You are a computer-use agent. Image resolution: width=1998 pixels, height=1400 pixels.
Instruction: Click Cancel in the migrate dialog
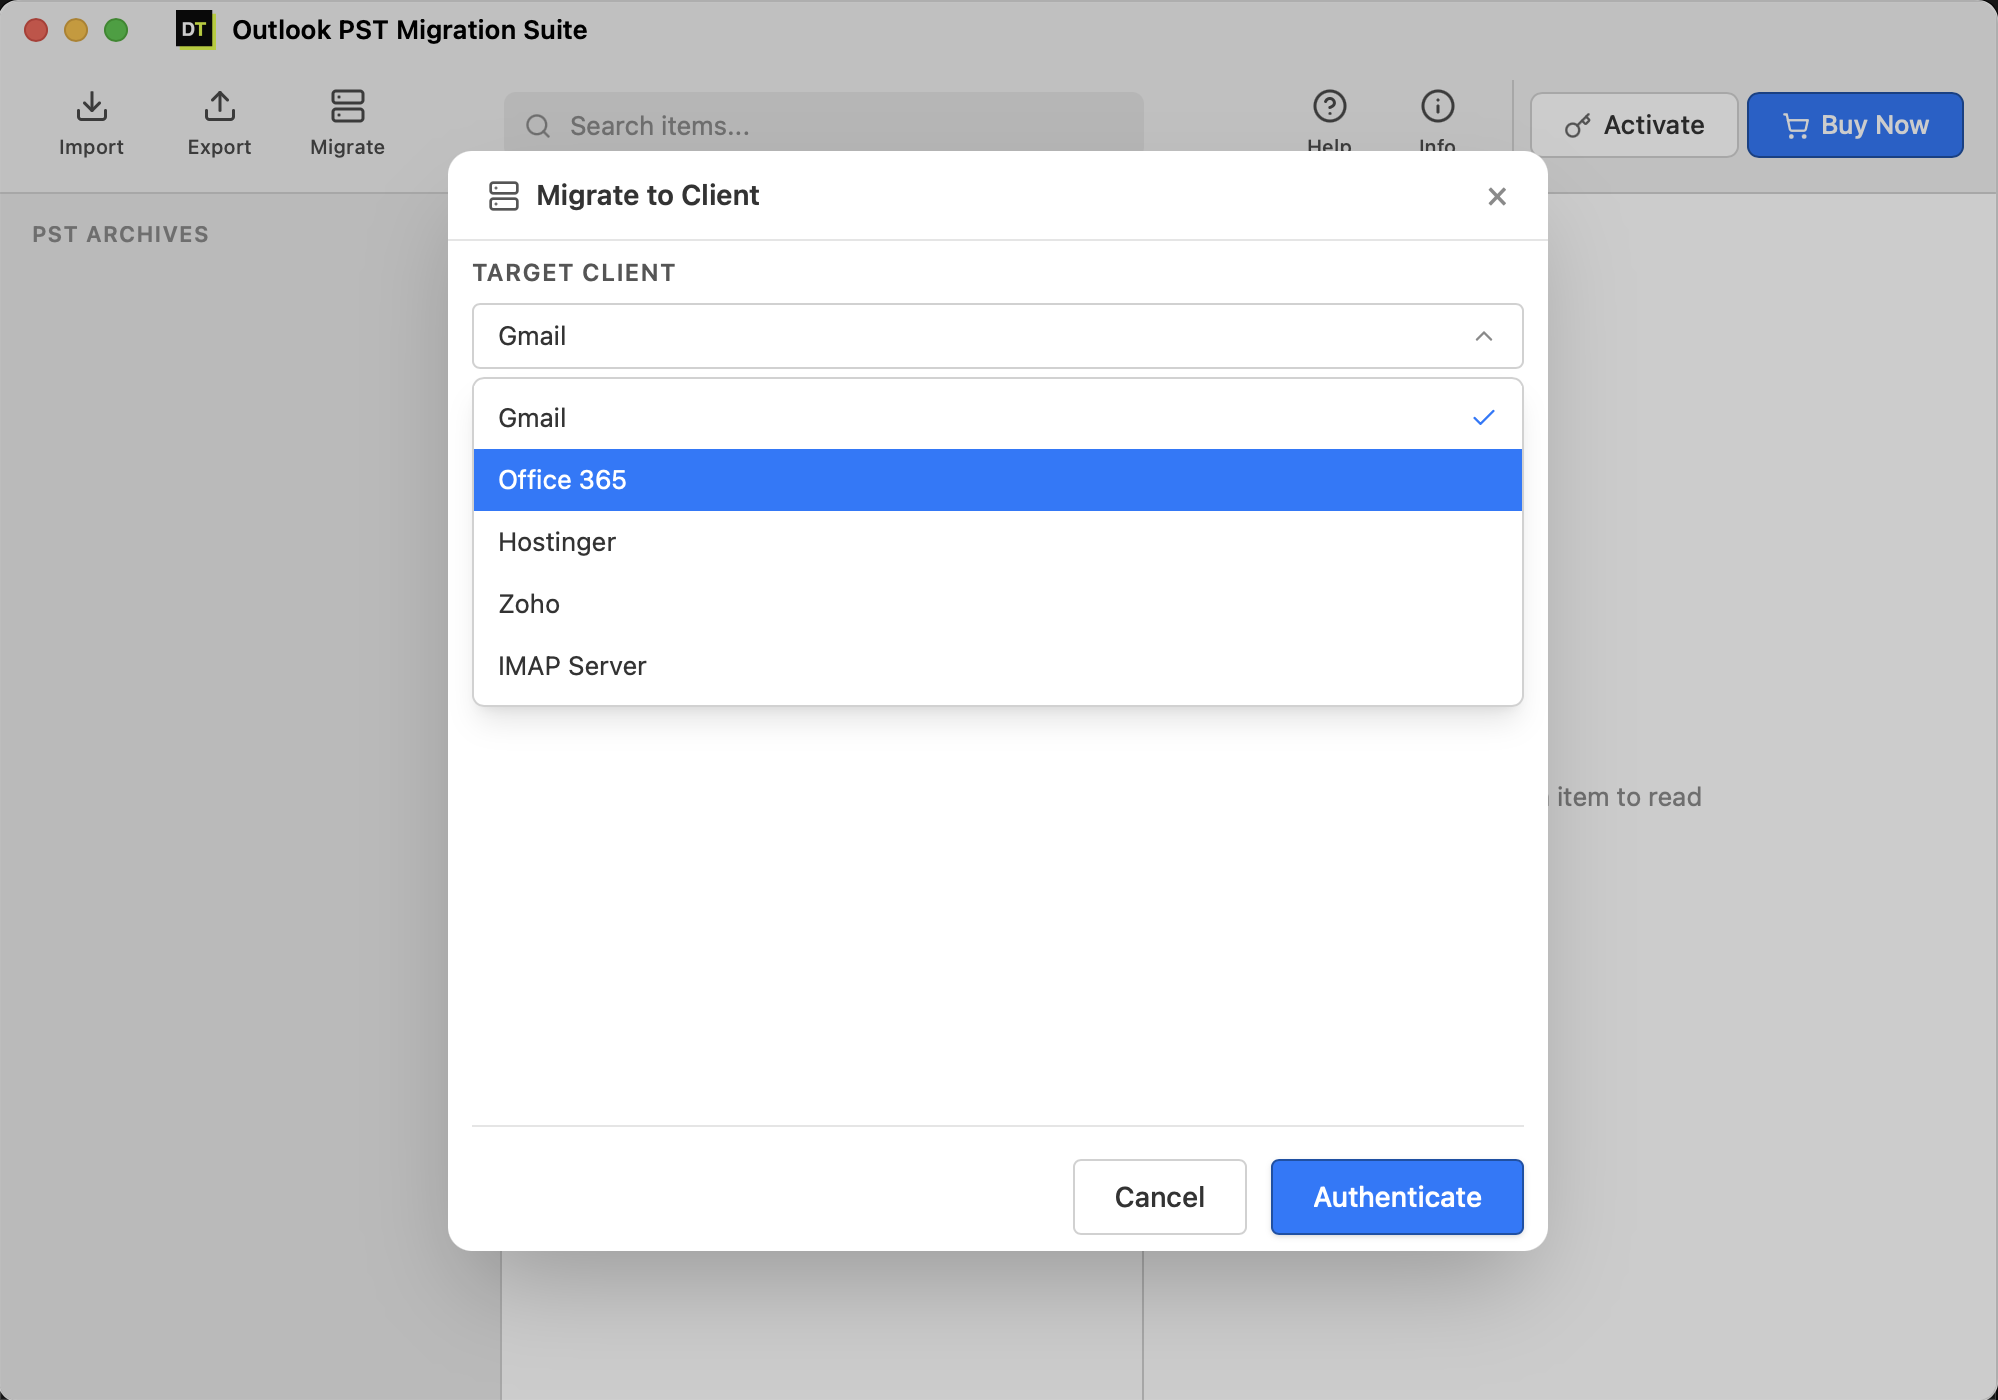pos(1159,1197)
